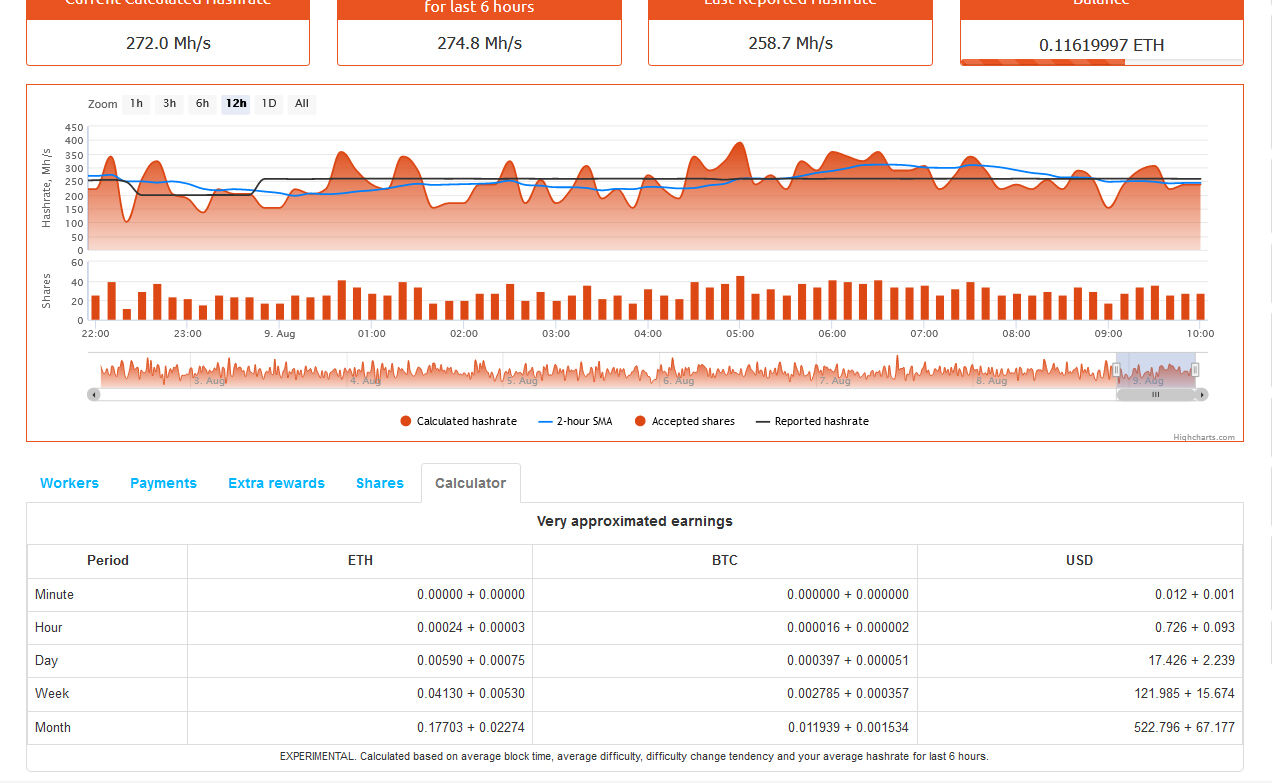Click Month USD value 522.796 + 67.177
The width and height of the screenshot is (1272, 783).
[1185, 727]
